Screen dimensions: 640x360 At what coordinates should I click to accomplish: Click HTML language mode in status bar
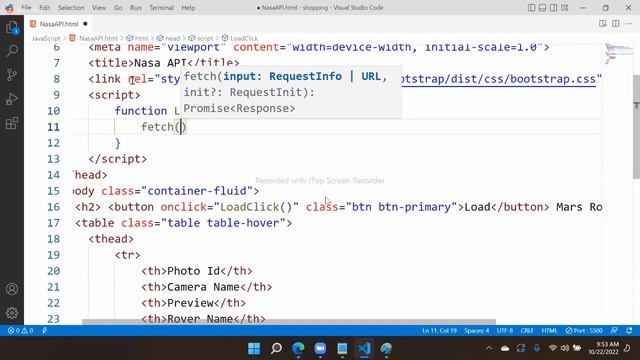(549, 331)
